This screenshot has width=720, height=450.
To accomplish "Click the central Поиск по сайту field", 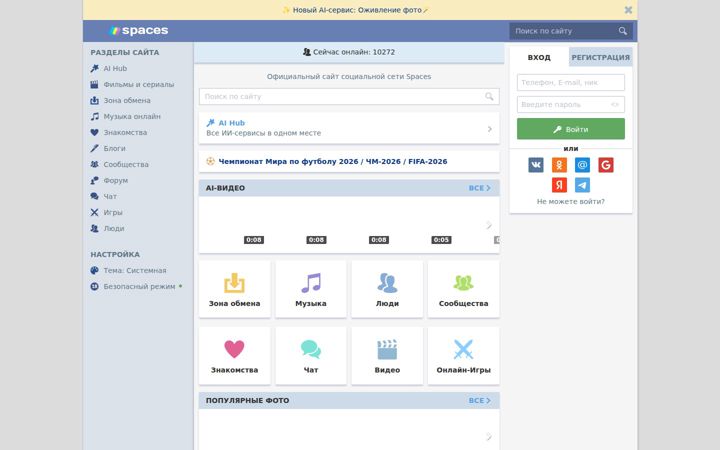I will coord(349,96).
